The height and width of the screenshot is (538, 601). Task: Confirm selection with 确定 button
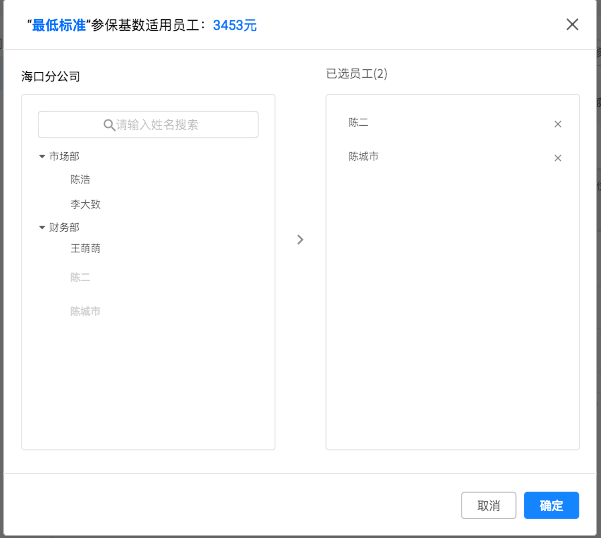tap(551, 506)
